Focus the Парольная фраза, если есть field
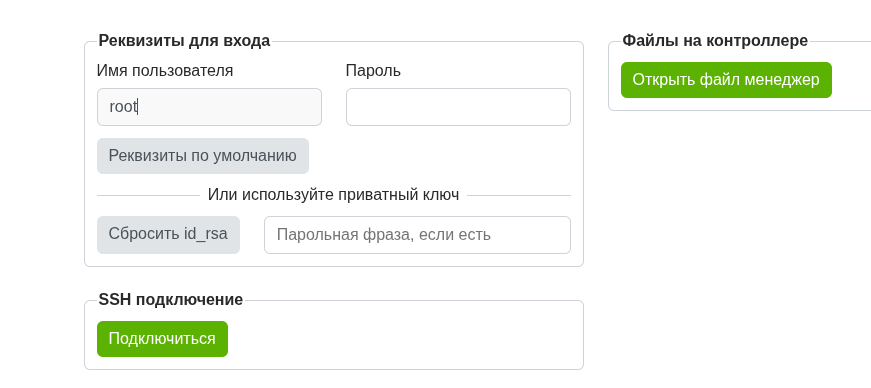The height and width of the screenshot is (388, 871). [x=417, y=235]
